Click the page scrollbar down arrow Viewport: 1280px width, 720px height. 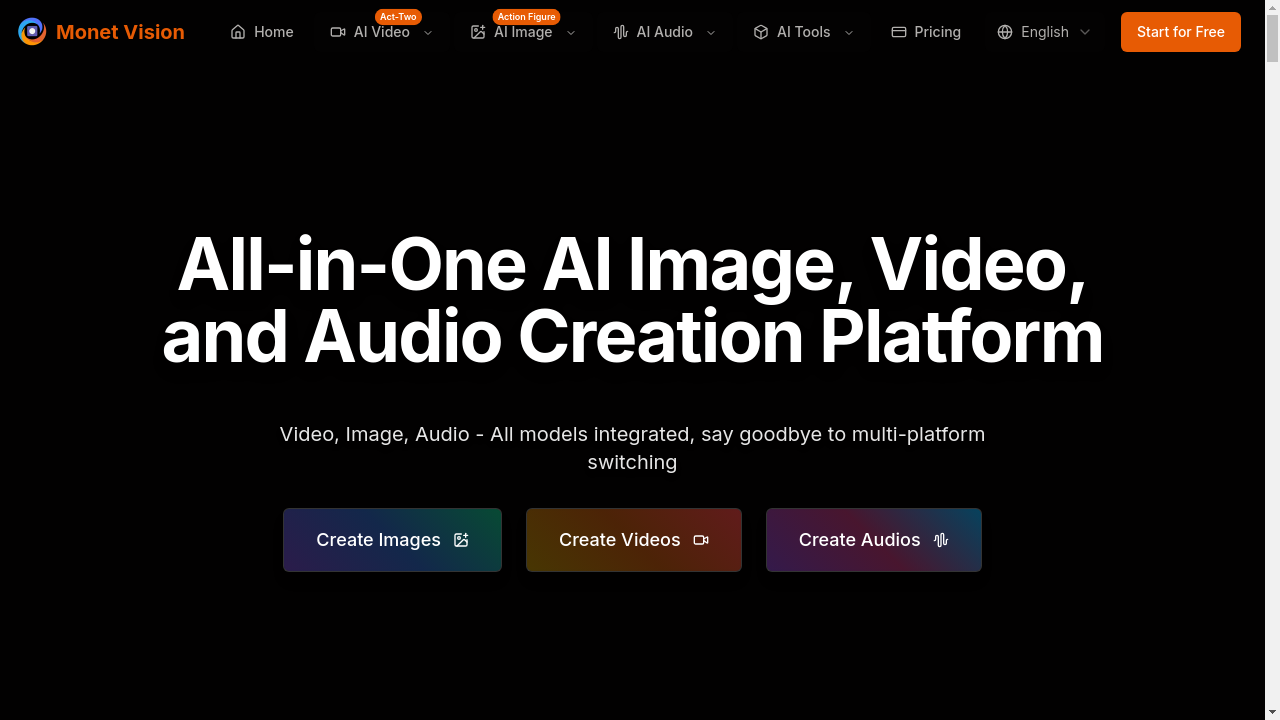tap(1272, 712)
